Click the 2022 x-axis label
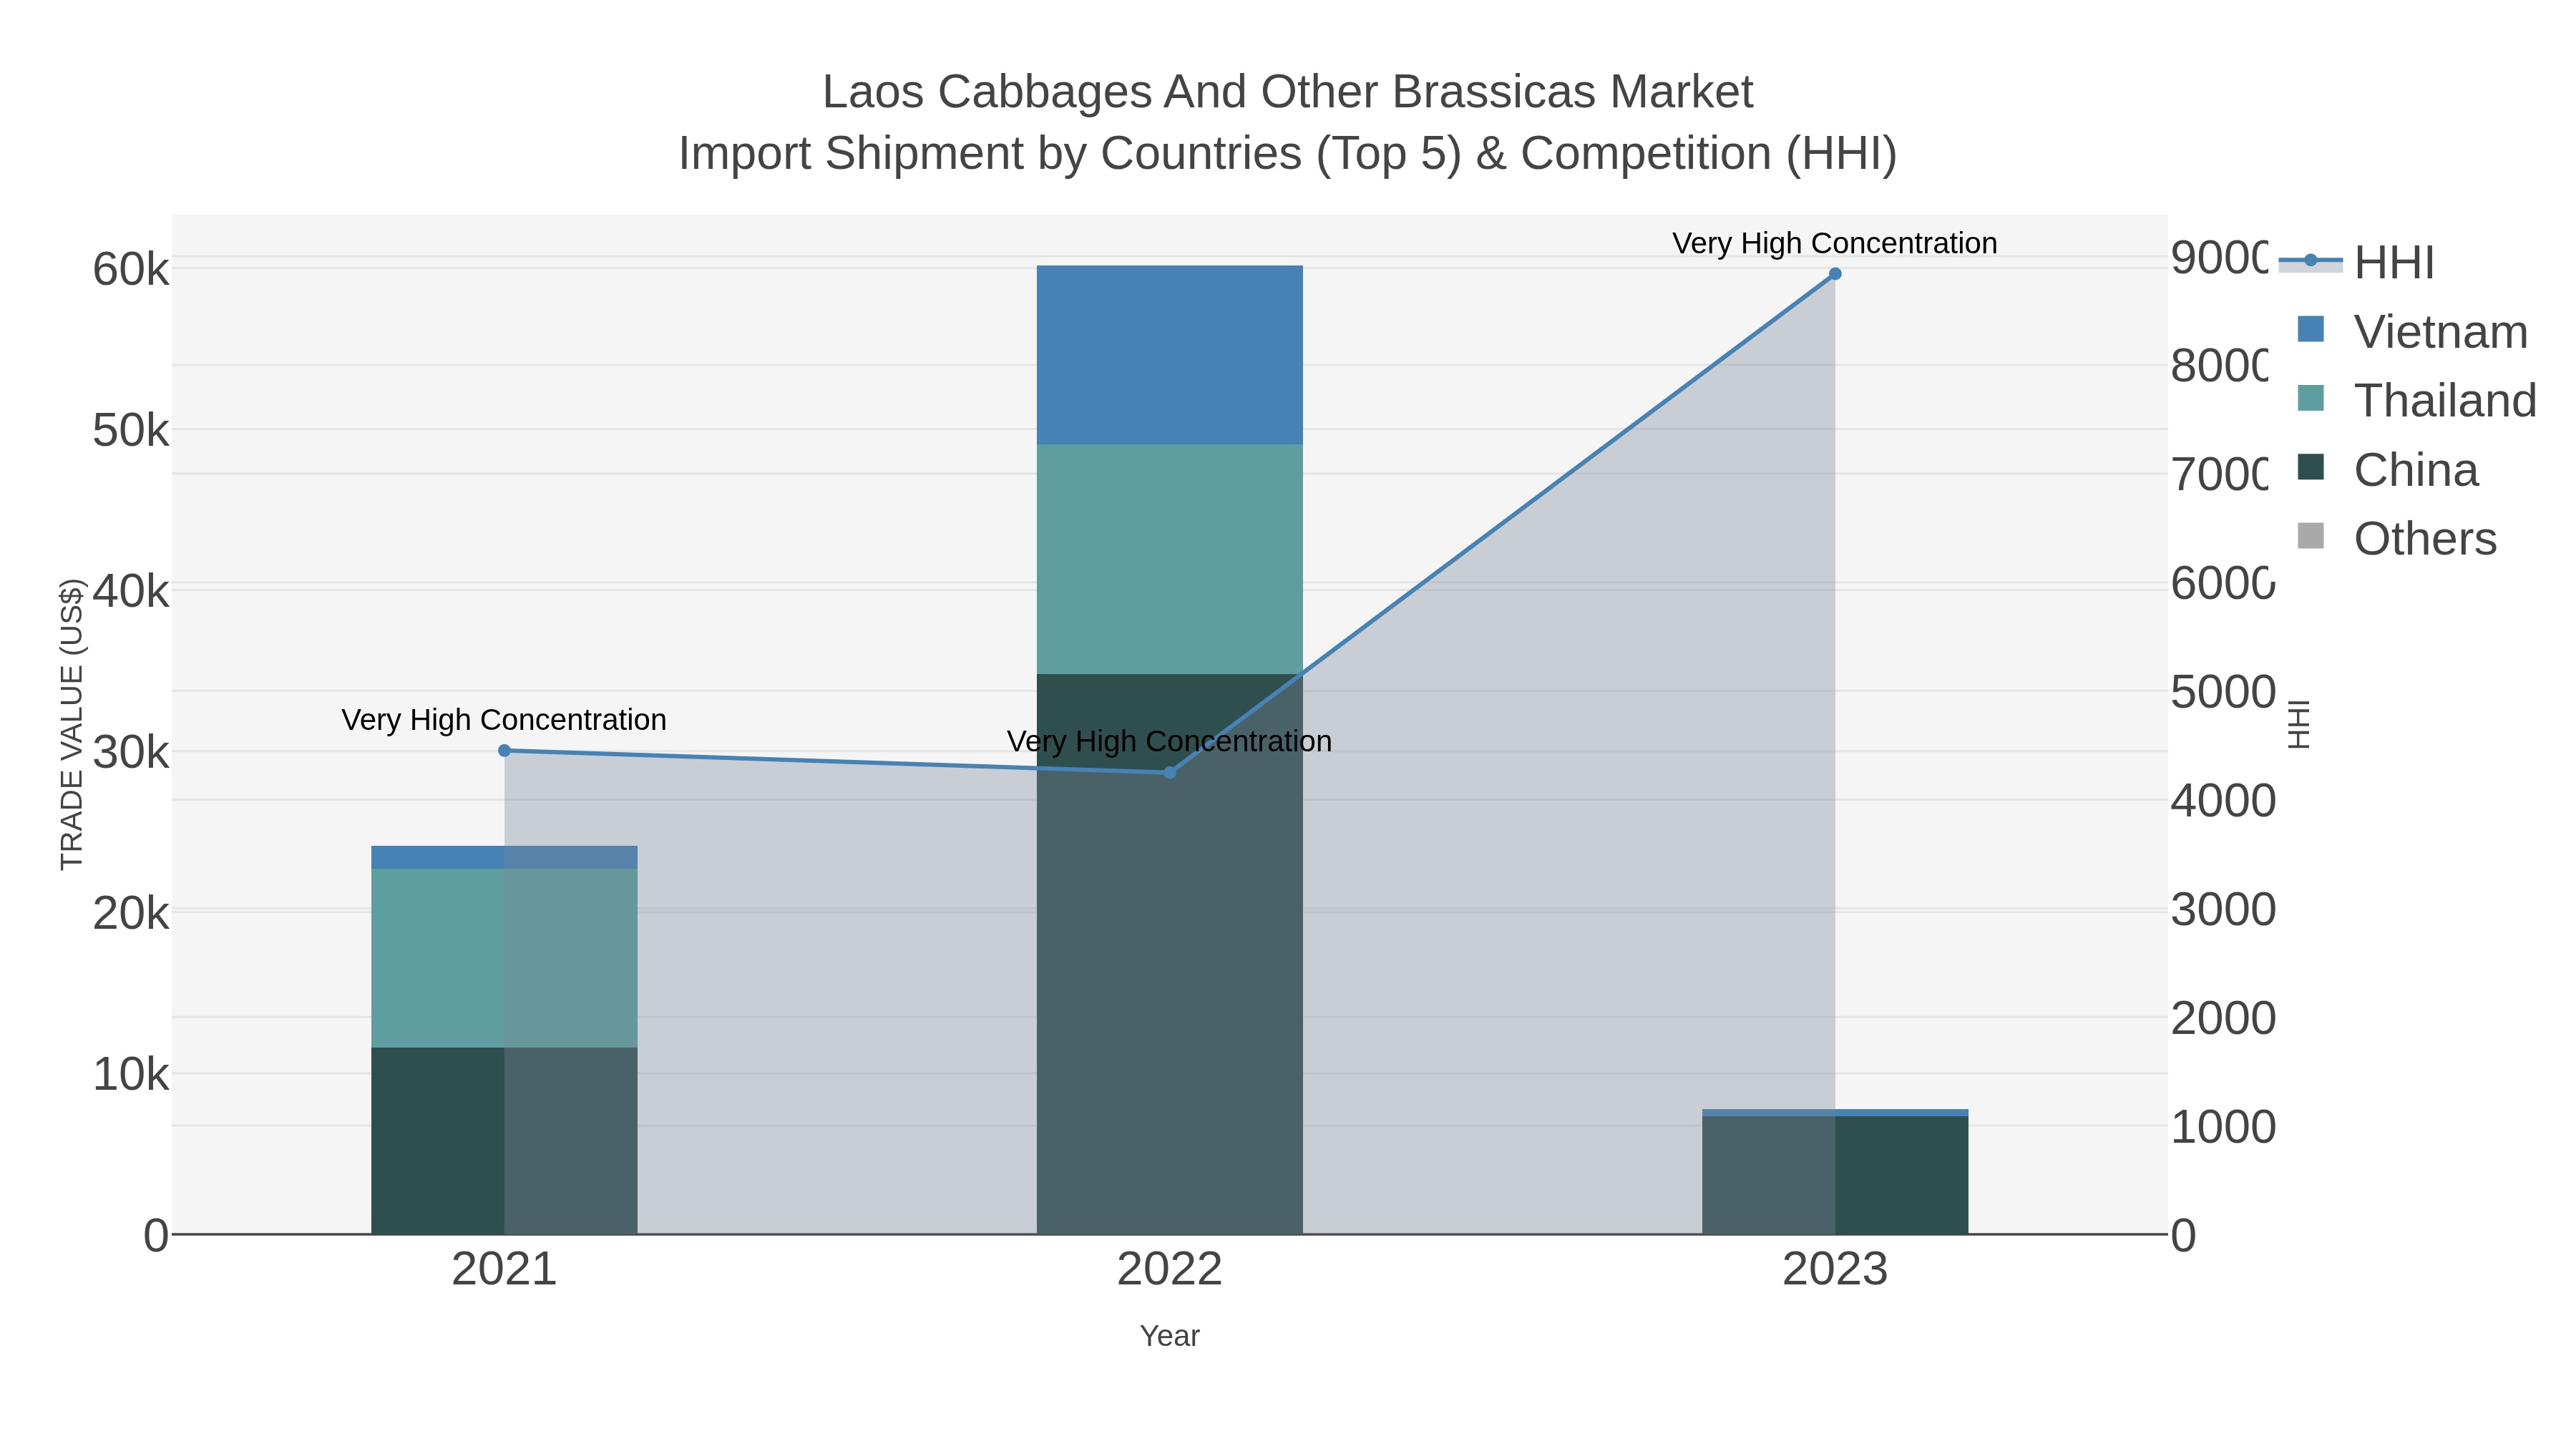This screenshot has width=2576, height=1449. tap(1170, 1270)
